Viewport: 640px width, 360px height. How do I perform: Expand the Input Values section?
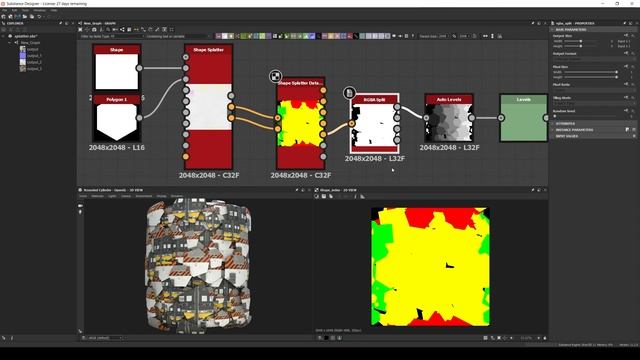[552, 136]
